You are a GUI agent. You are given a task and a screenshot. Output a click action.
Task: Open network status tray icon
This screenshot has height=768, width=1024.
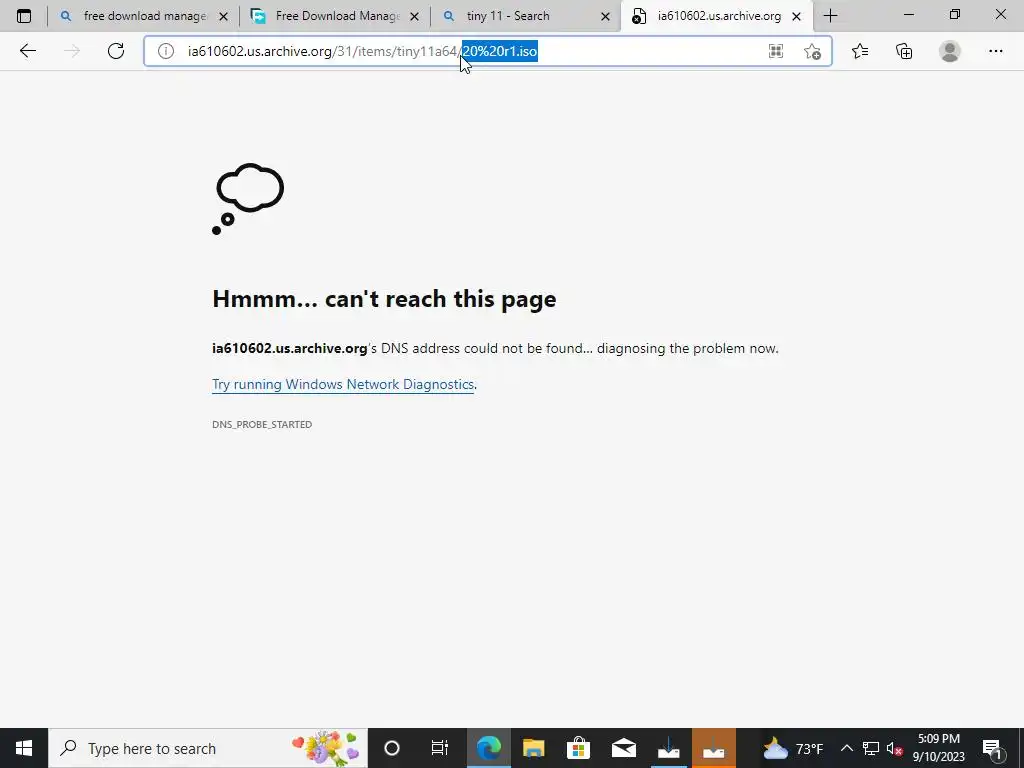click(871, 748)
